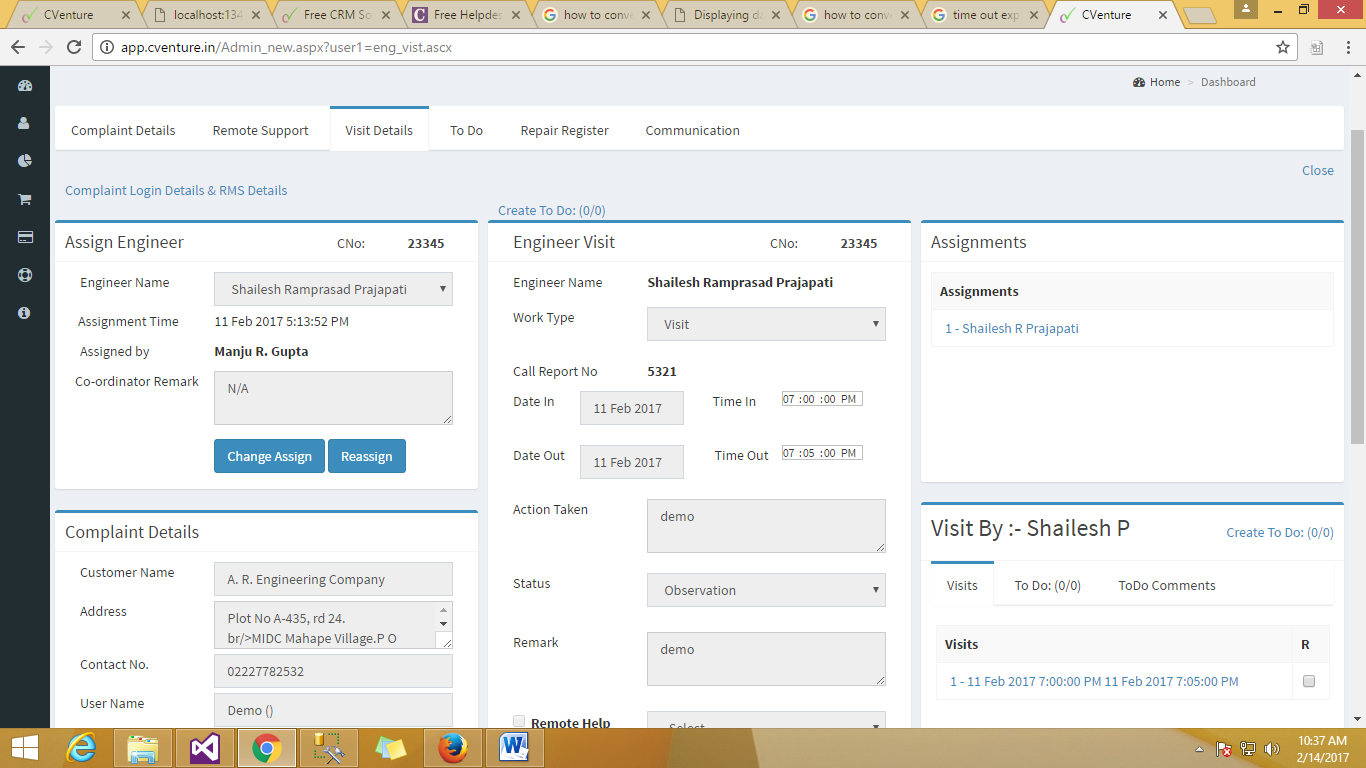The image size is (1366, 768).
Task: Open the info circle sidebar icon
Action: (25, 313)
